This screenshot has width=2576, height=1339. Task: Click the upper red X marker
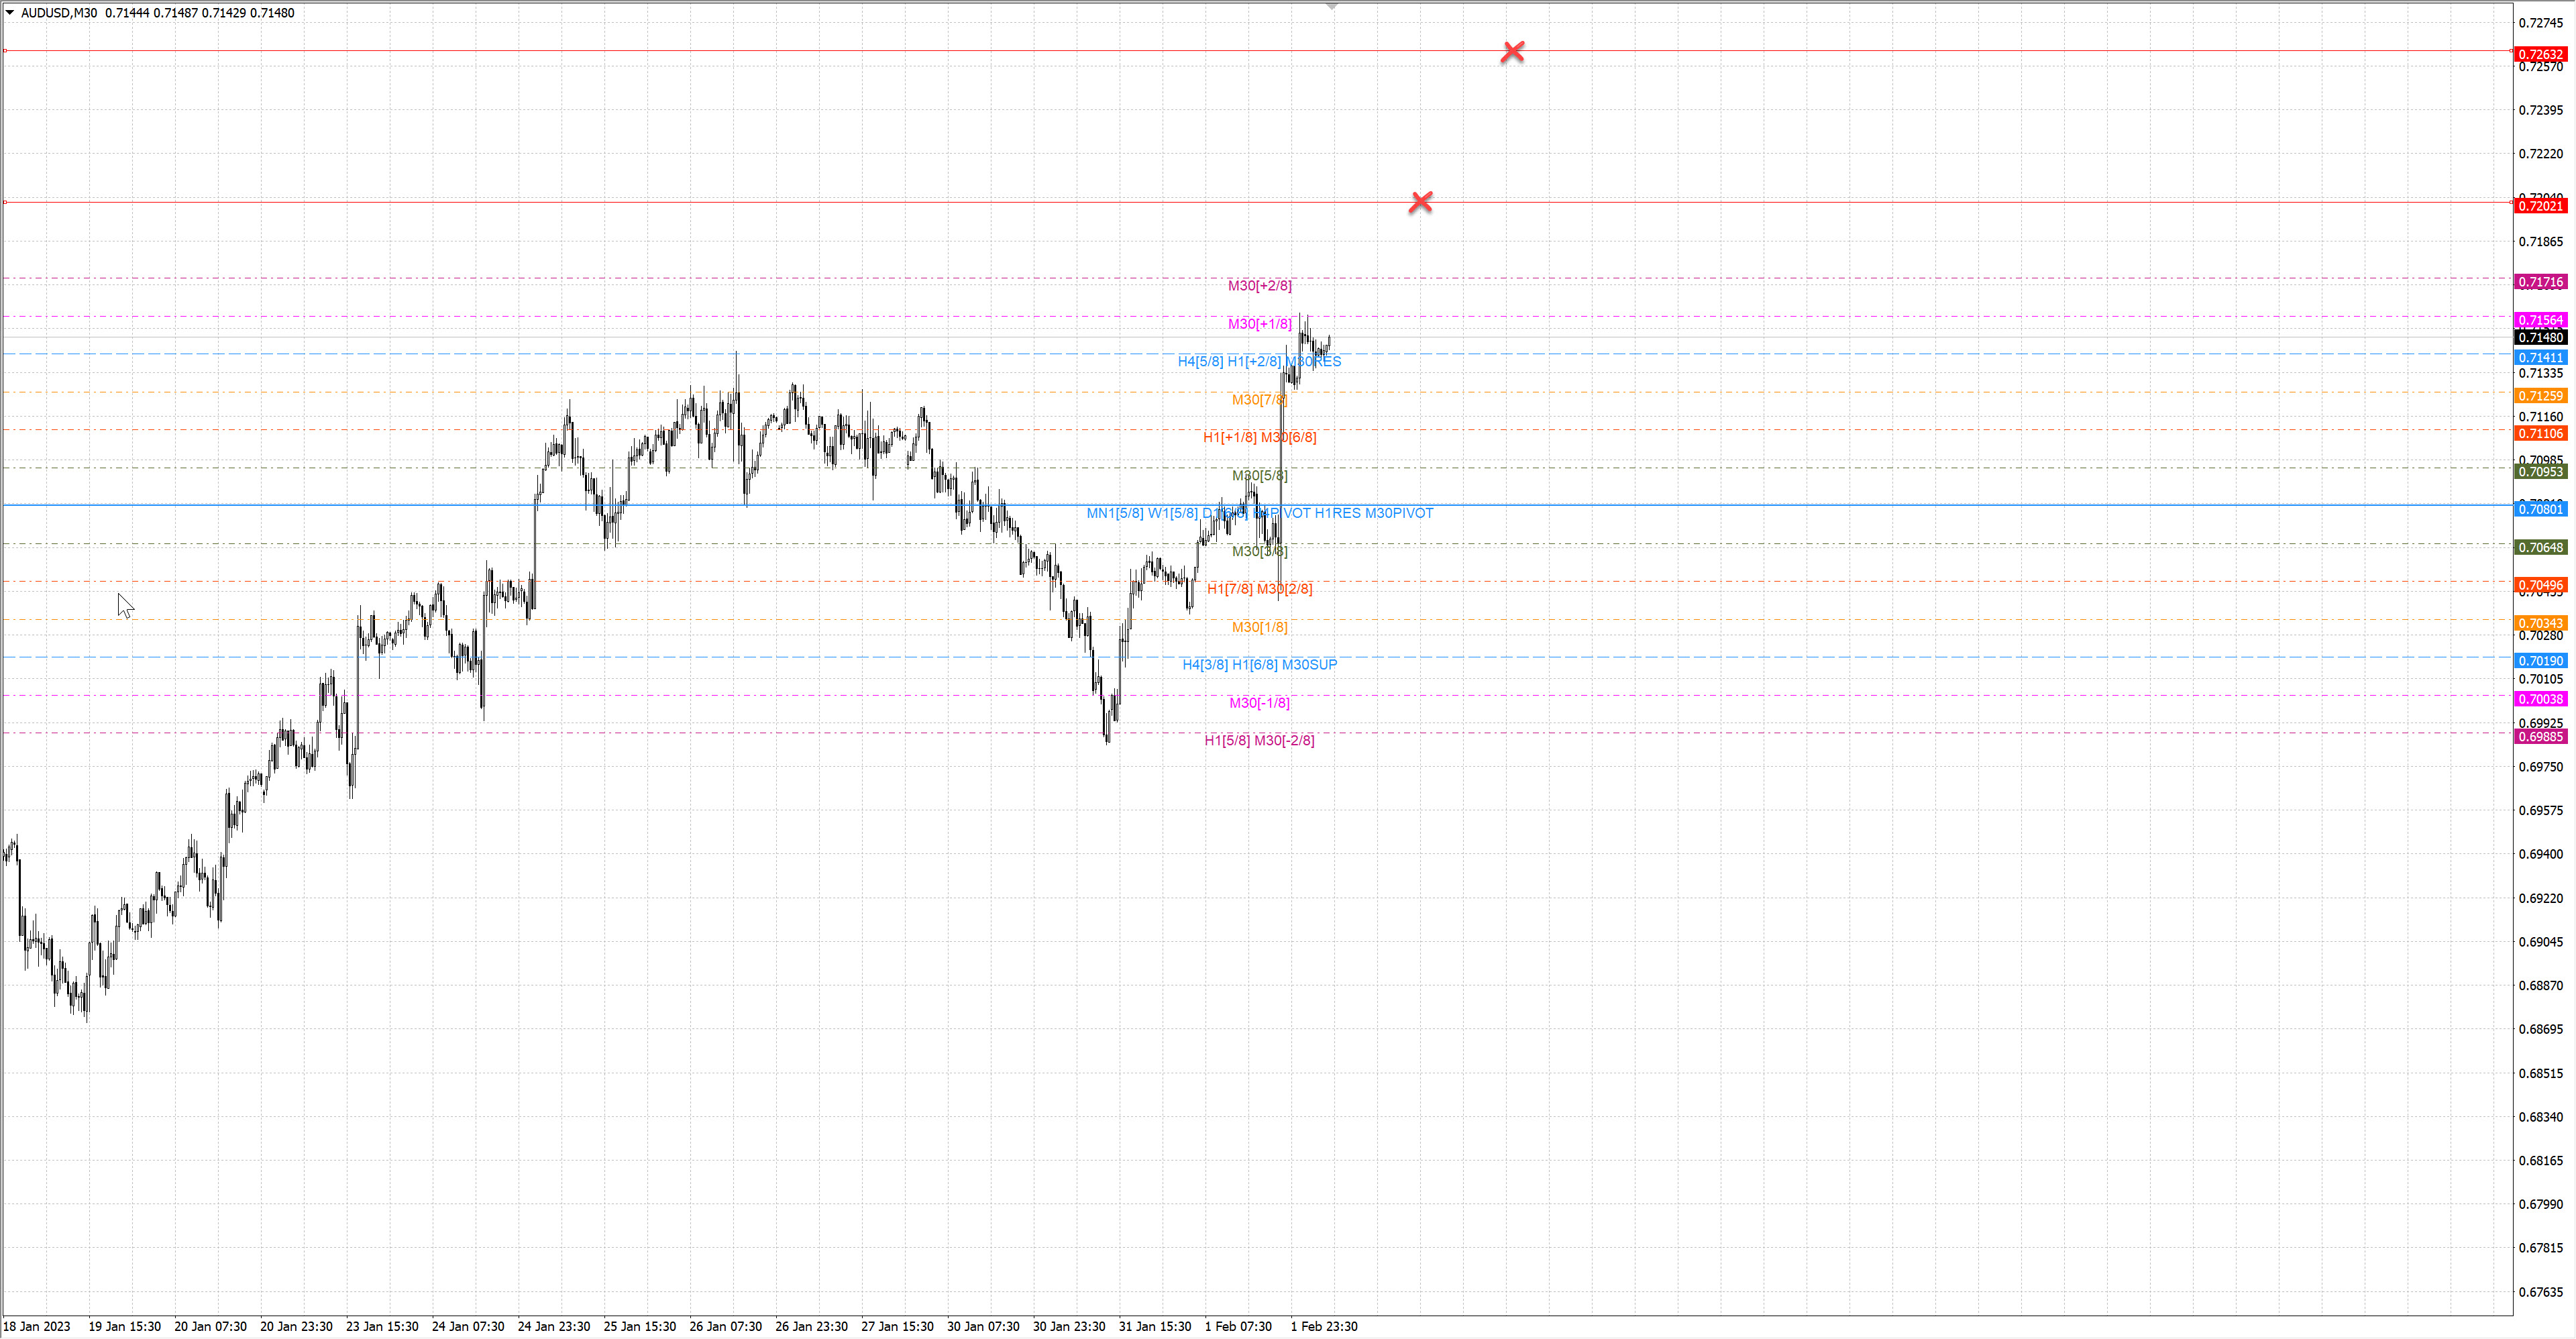(1512, 52)
